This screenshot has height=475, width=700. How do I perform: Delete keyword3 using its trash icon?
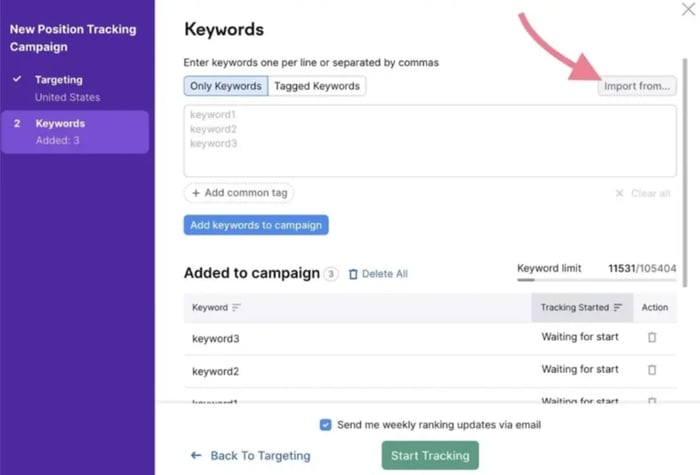pyautogui.click(x=652, y=338)
